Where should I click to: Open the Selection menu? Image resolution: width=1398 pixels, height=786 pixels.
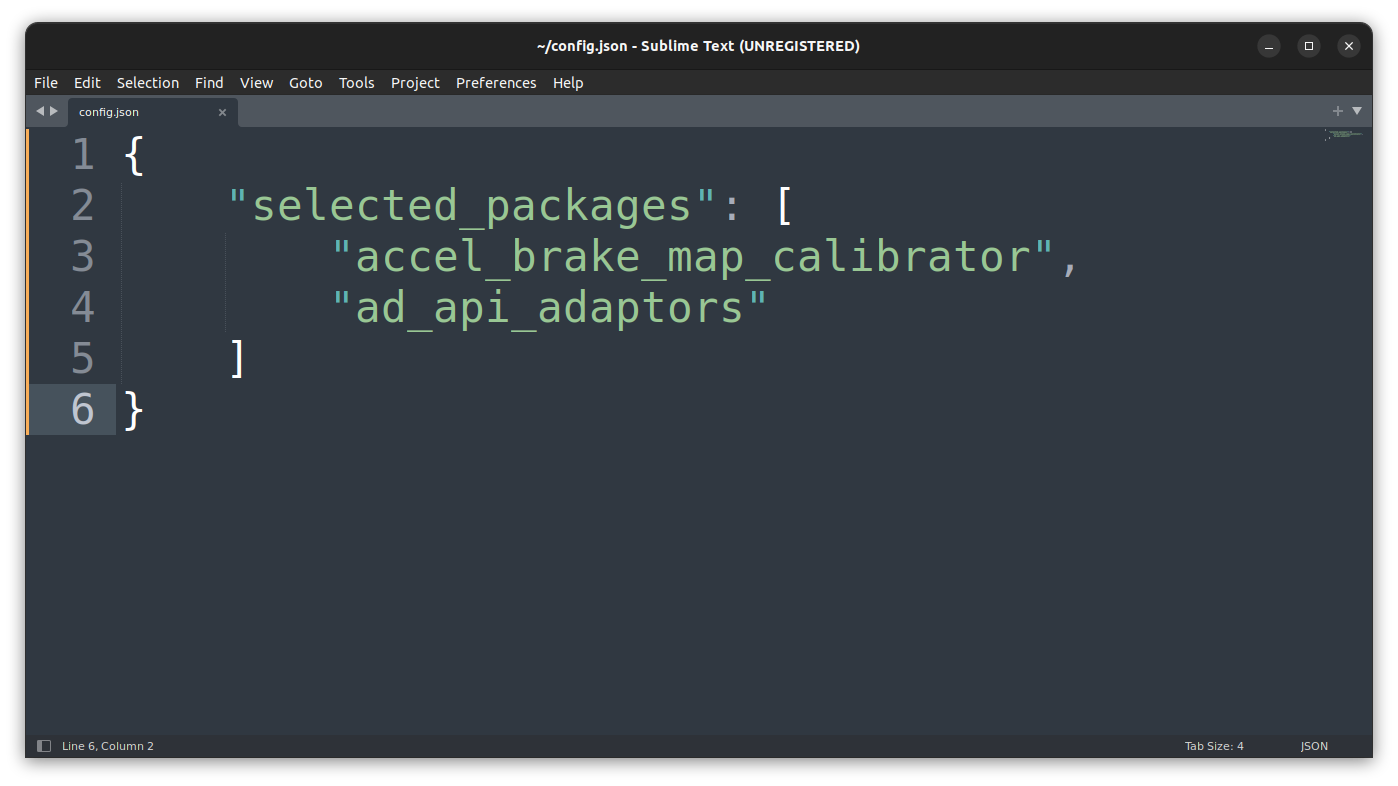tap(147, 83)
